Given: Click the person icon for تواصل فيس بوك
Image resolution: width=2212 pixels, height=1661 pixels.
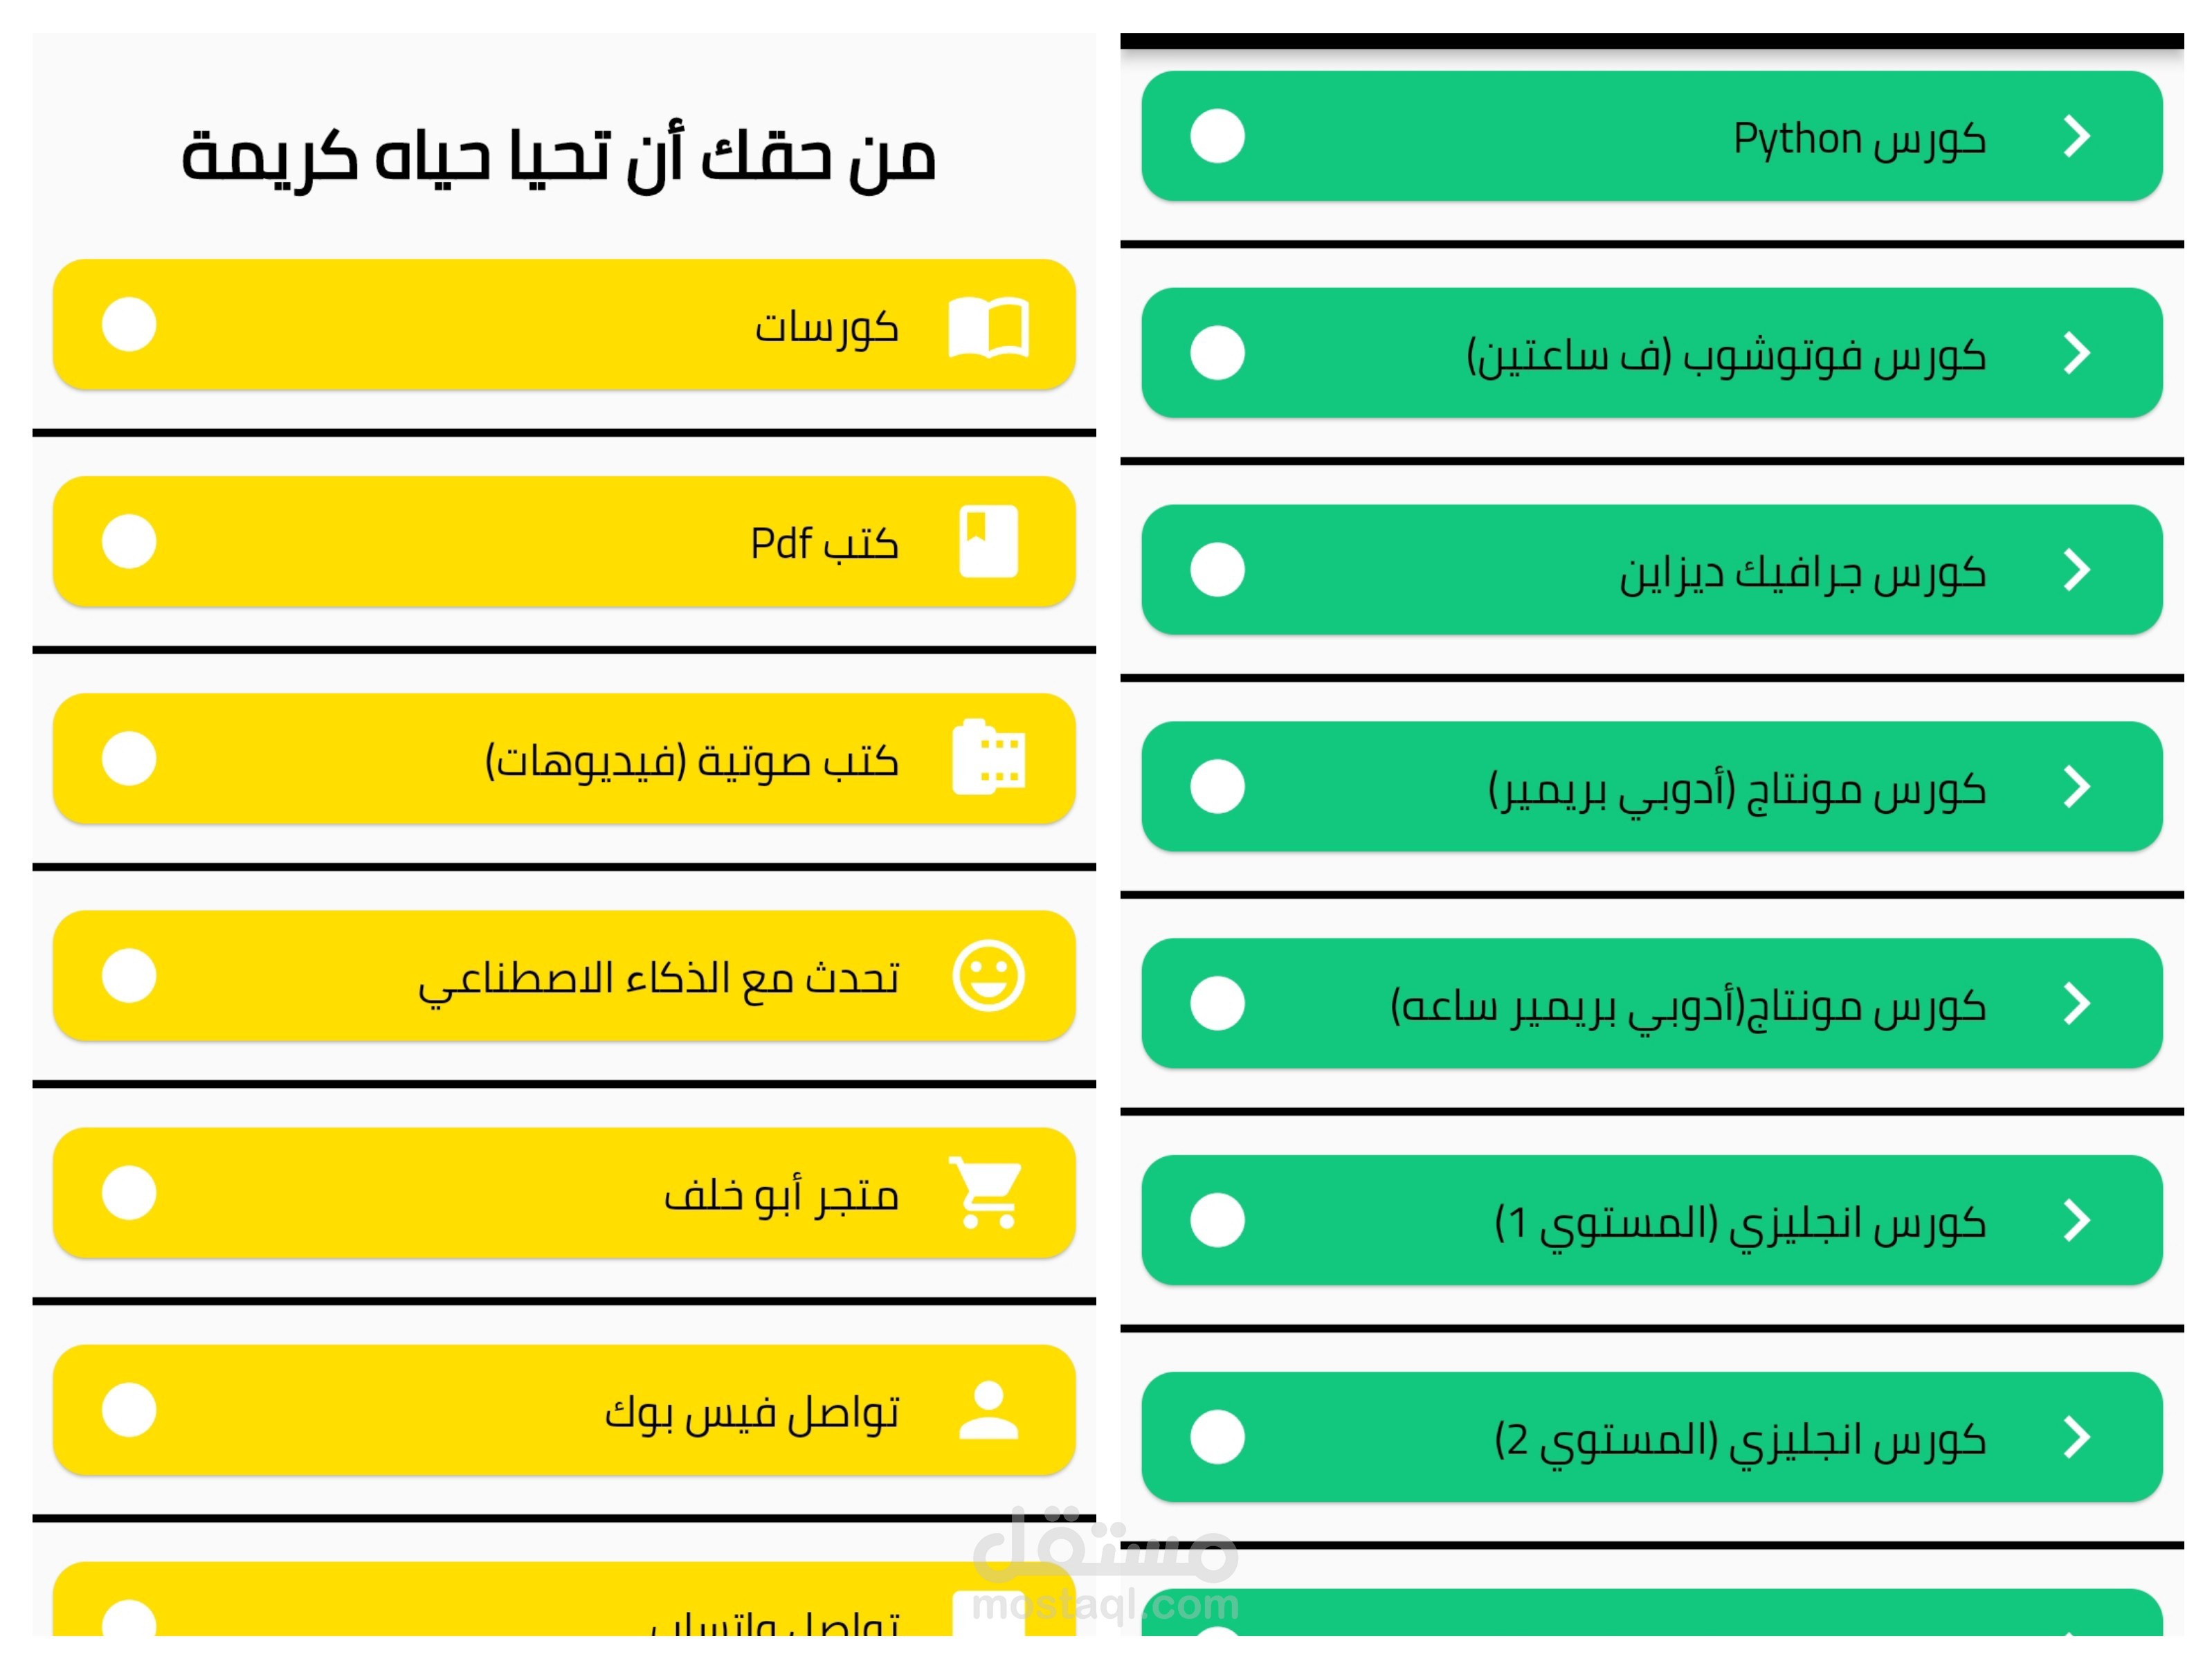Looking at the screenshot, I should (988, 1410).
